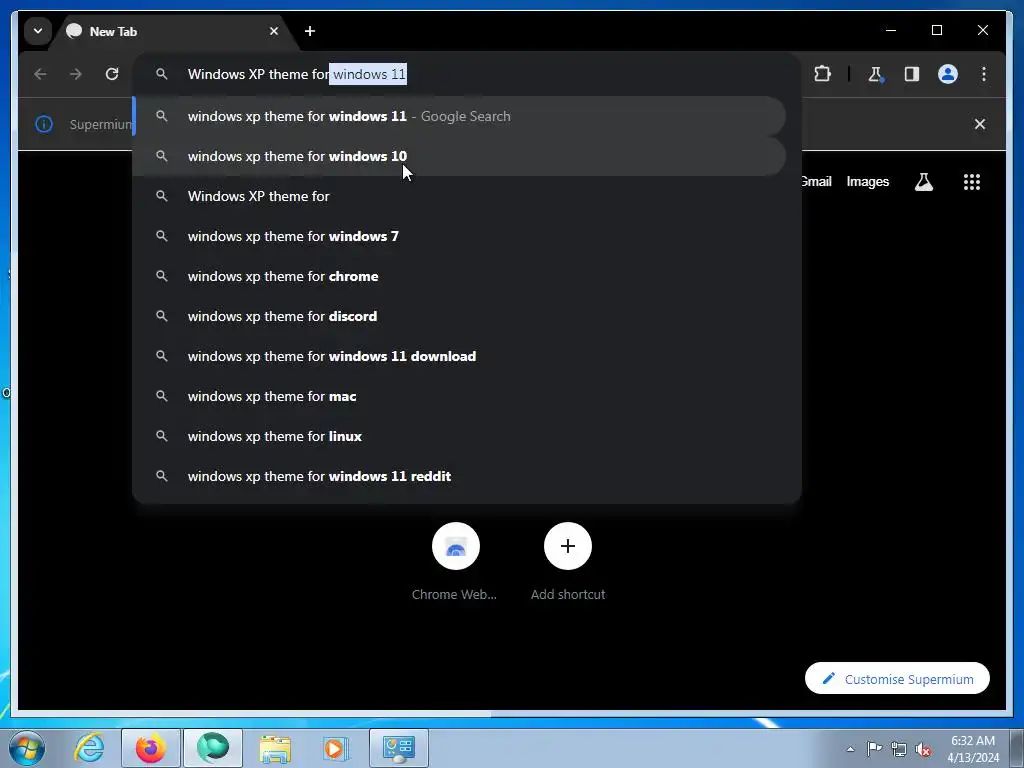Reload the current page
The image size is (1024, 768).
click(x=112, y=74)
